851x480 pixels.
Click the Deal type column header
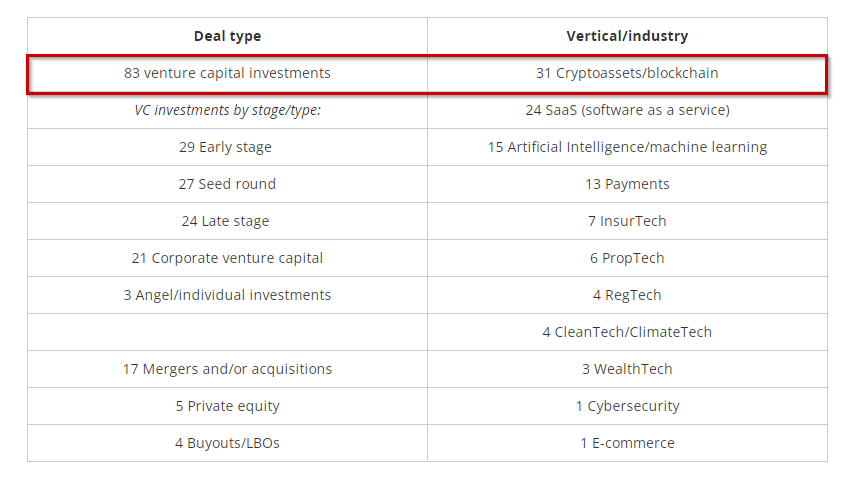227,36
